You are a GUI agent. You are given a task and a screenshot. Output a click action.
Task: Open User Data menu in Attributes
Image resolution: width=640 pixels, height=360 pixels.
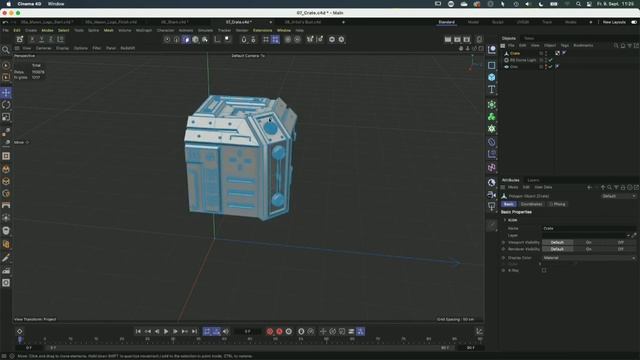543,187
